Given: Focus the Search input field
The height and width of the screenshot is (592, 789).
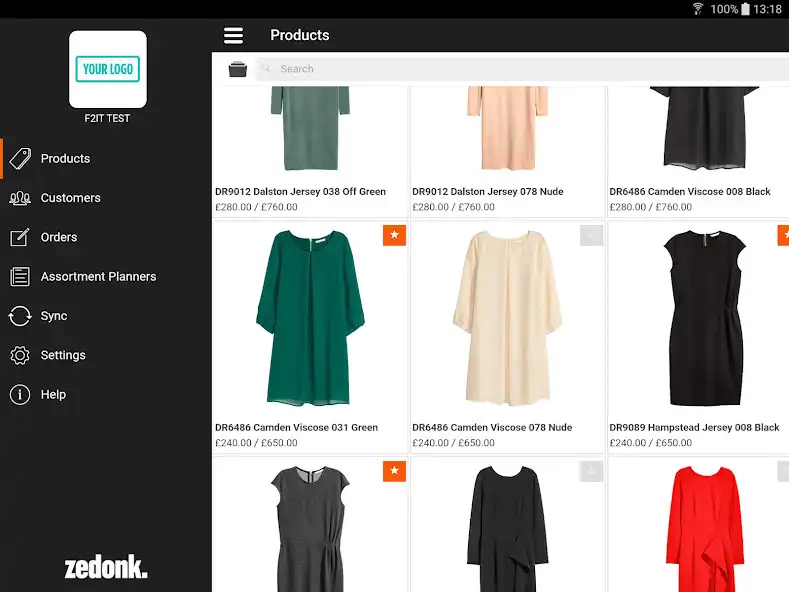Looking at the screenshot, I should [x=523, y=69].
